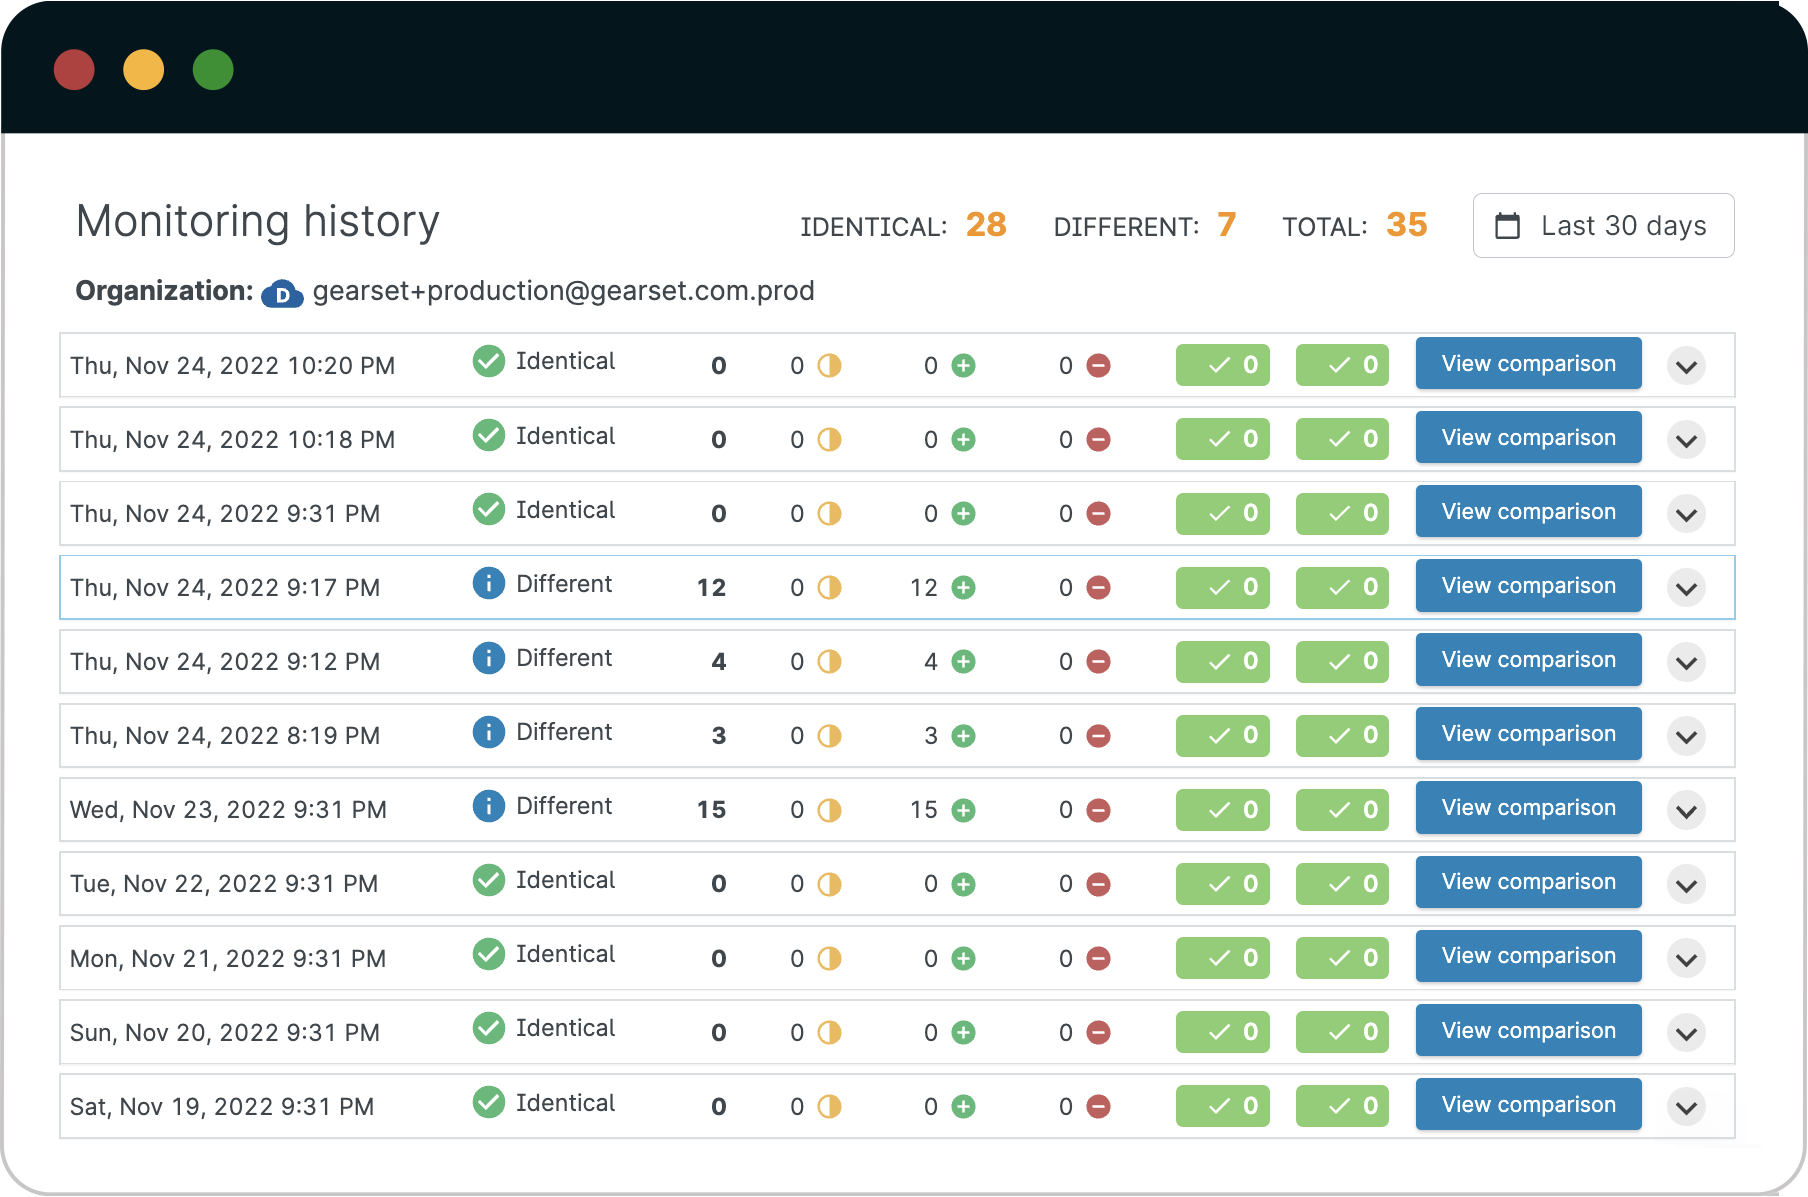Viewport: 1808px width, 1197px height.
Task: Click the green plus added icon showing 15 on Nov 23
Action: coord(963,810)
